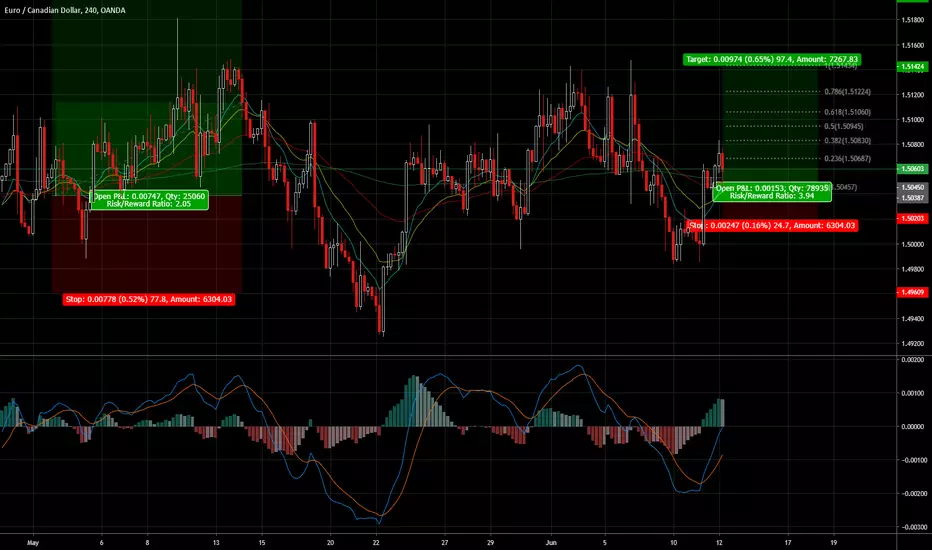Click the MACD -0.00100 axis value
This screenshot has height=550, width=932.
coord(912,460)
